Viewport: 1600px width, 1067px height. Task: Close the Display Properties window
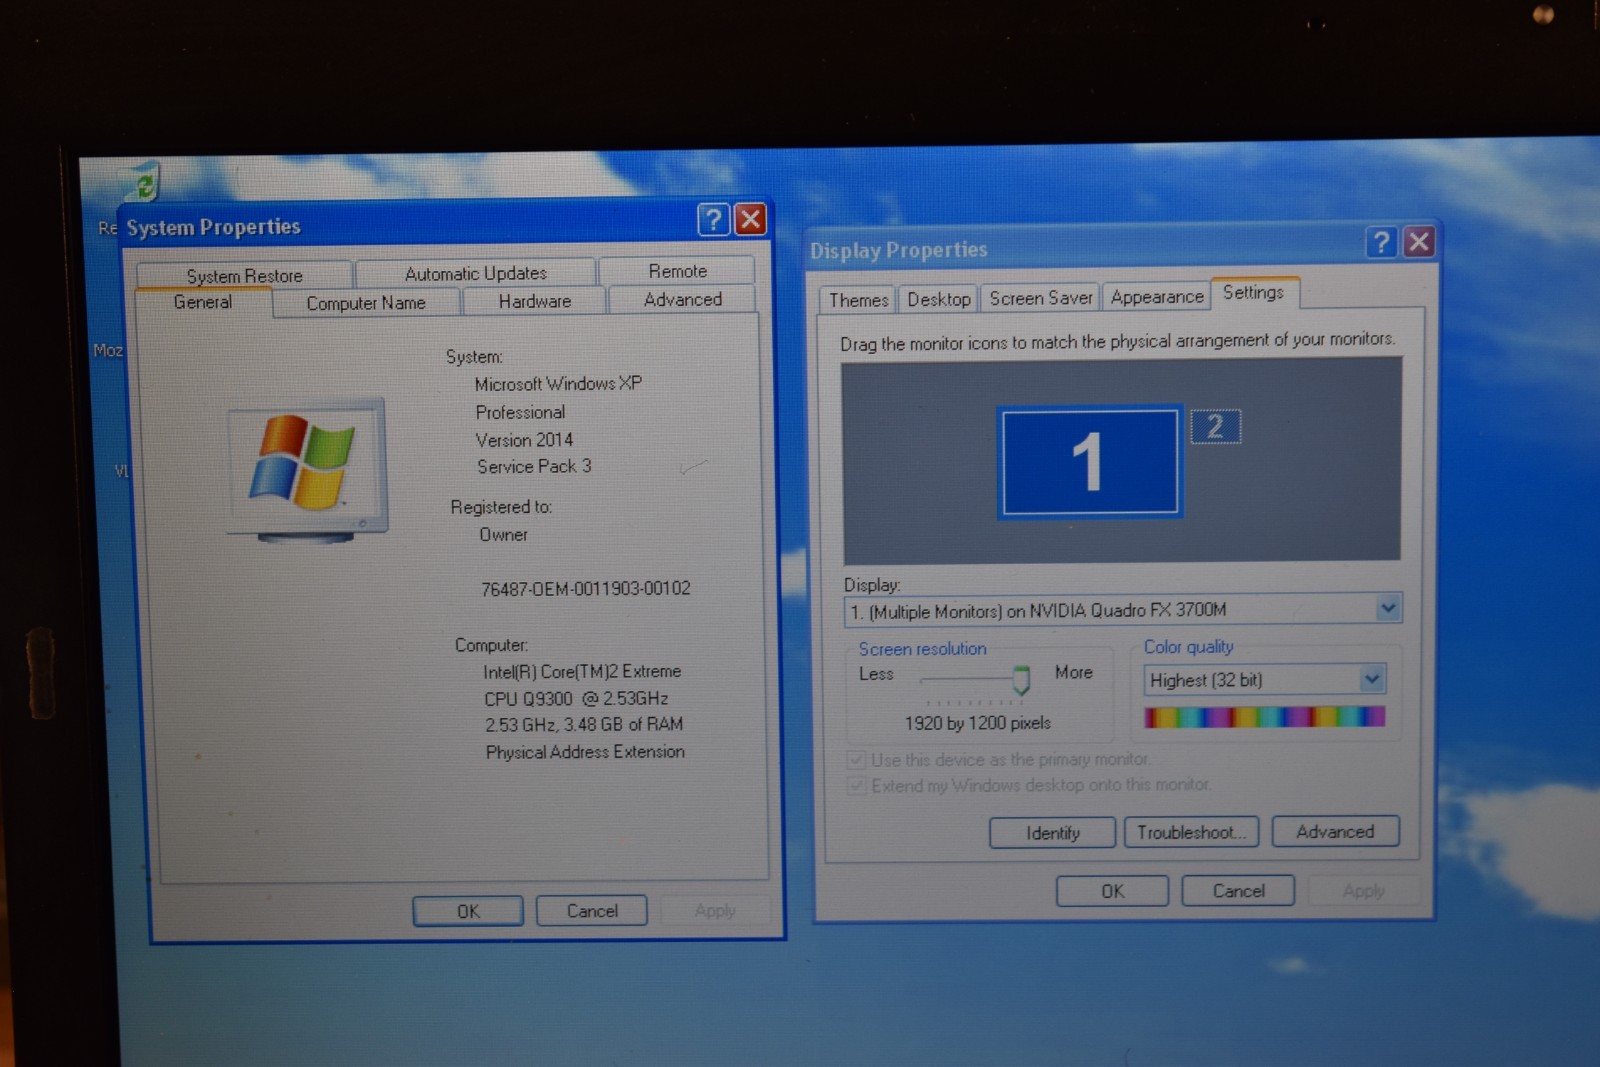coord(1418,241)
